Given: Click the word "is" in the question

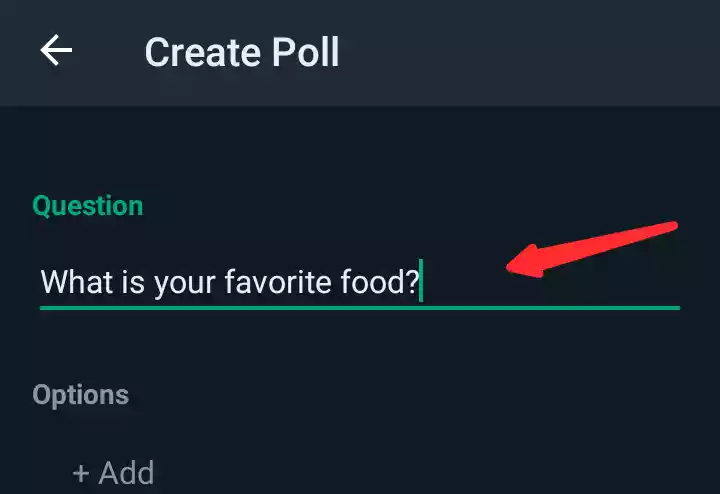Looking at the screenshot, I should tap(131, 281).
